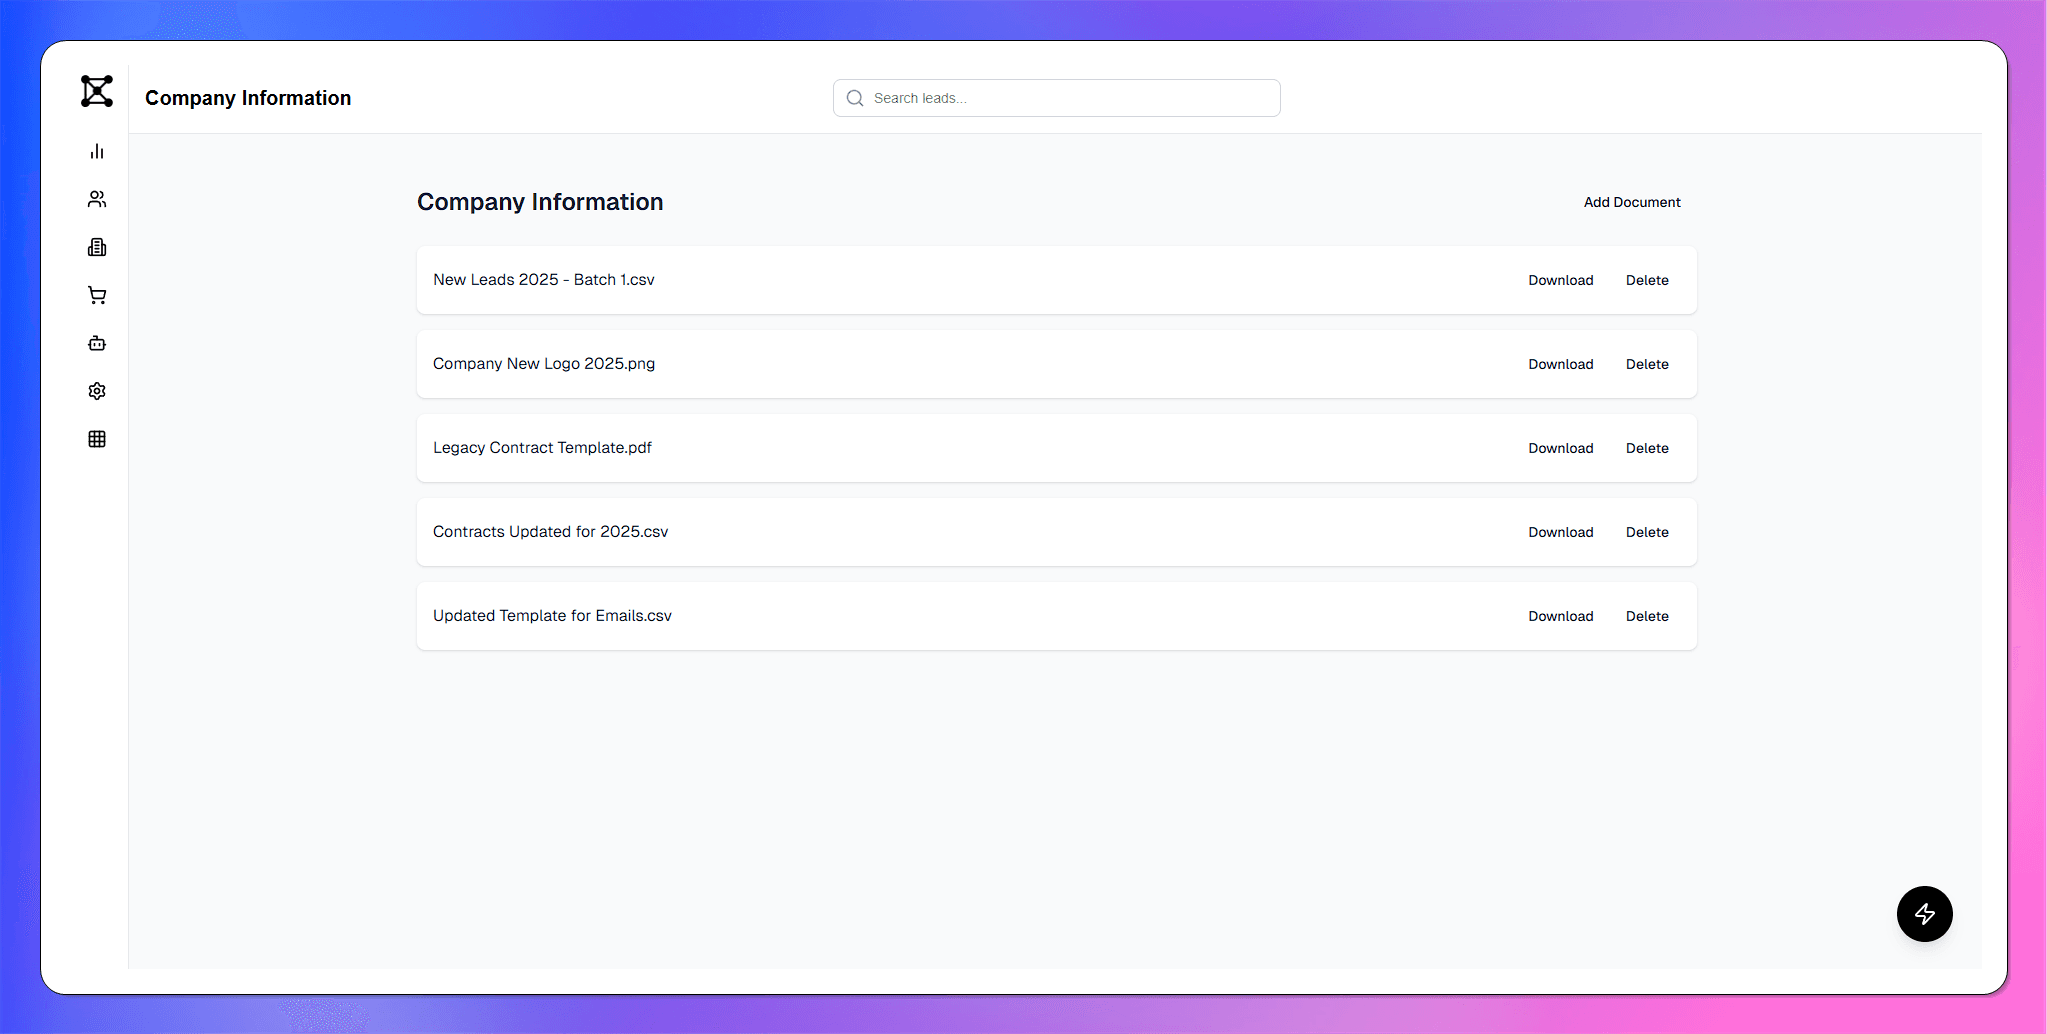Select the robot bot sidebar icon

pos(97,343)
